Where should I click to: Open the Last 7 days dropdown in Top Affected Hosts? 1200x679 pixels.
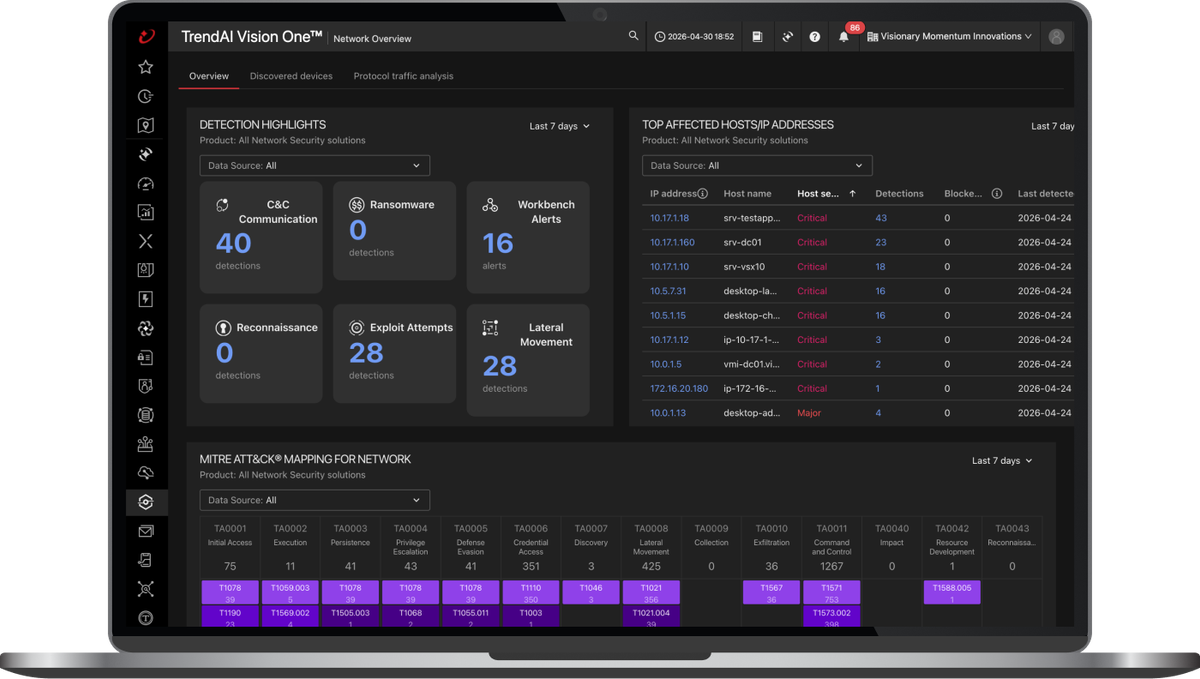click(x=1052, y=126)
